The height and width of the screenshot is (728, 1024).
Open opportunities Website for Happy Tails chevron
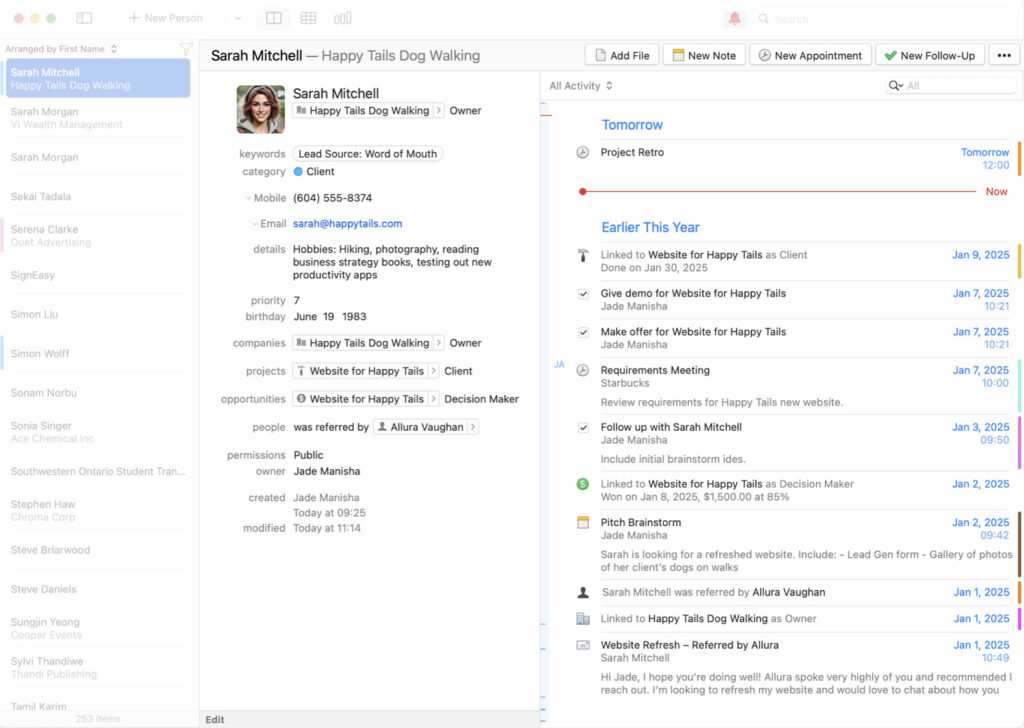coord(433,399)
